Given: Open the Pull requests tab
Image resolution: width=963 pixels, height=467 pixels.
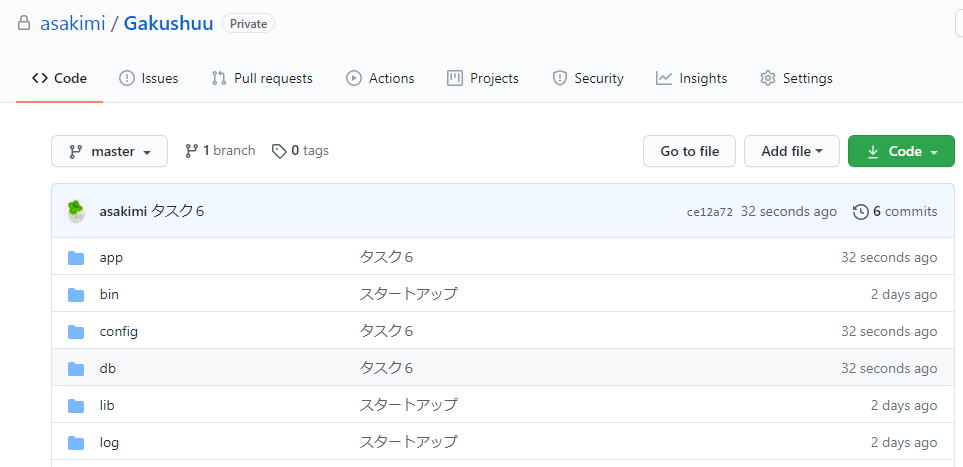Looking at the screenshot, I should click(x=262, y=79).
